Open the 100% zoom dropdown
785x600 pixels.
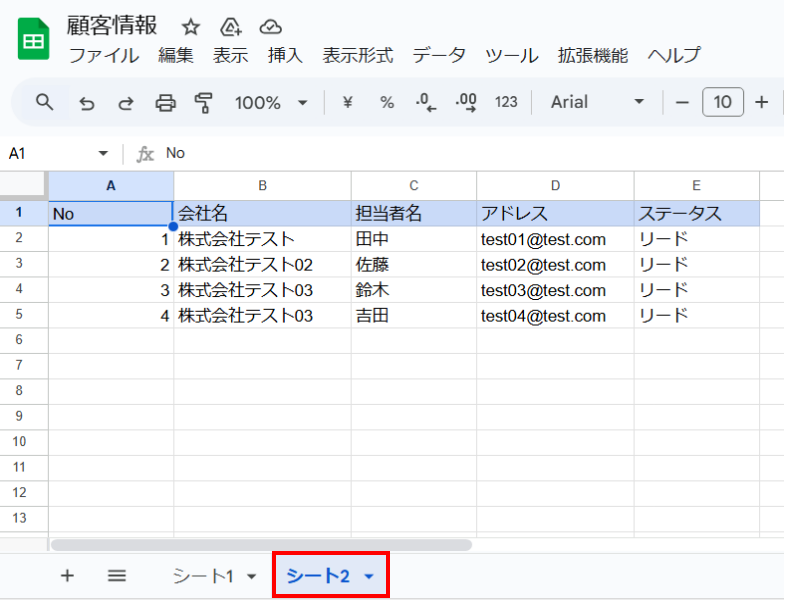(x=271, y=102)
